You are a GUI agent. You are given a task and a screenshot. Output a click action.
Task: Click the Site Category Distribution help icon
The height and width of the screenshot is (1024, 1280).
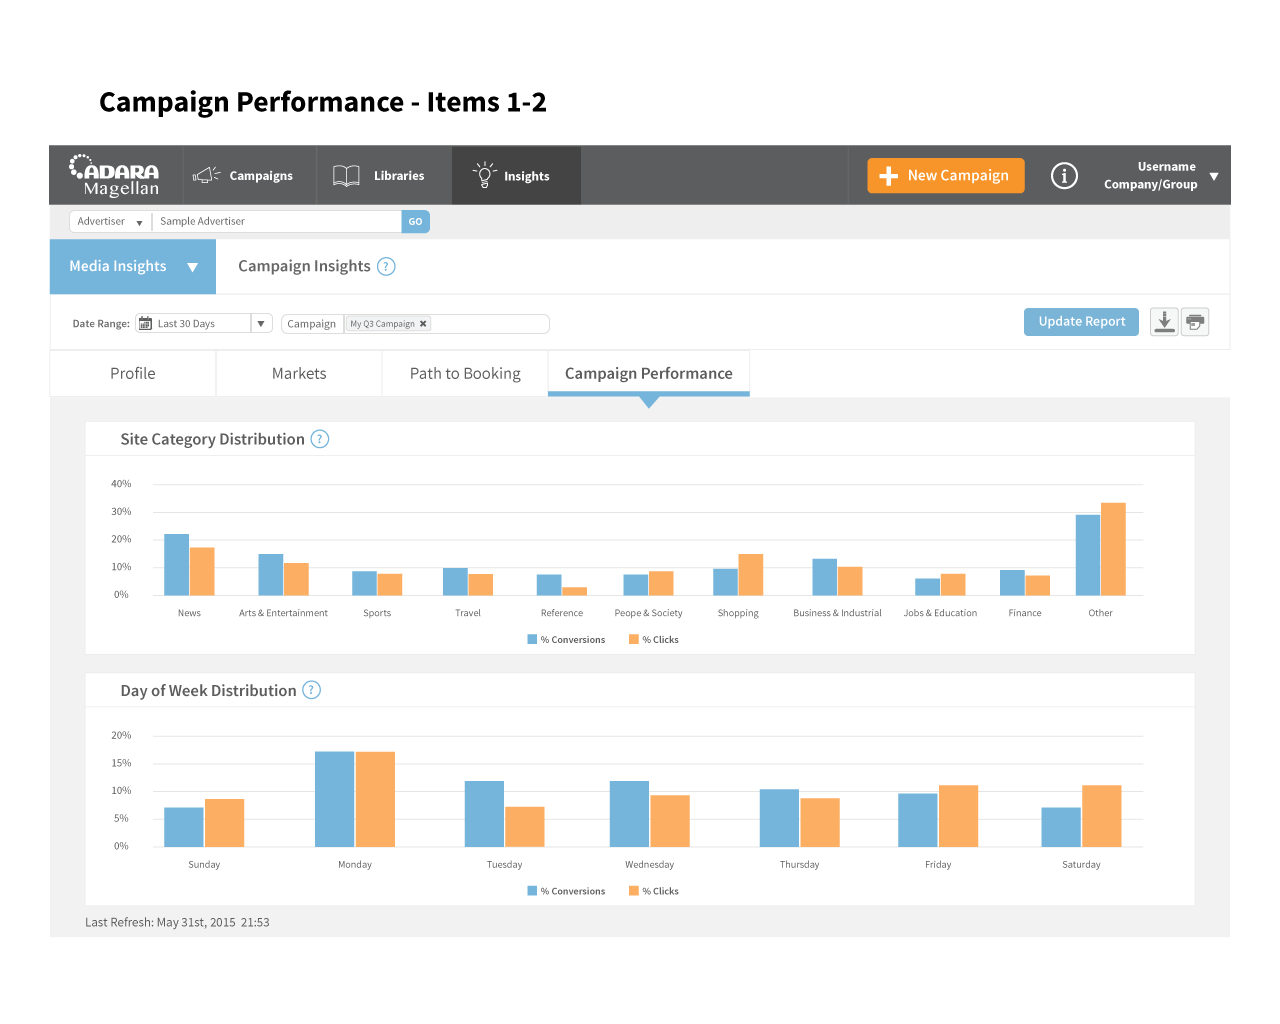tap(320, 439)
